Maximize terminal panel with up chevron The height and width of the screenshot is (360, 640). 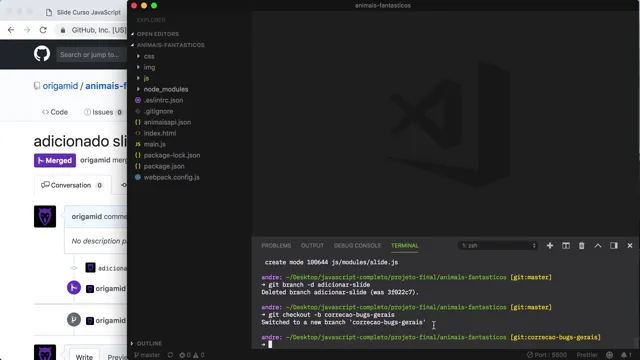tap(598, 245)
